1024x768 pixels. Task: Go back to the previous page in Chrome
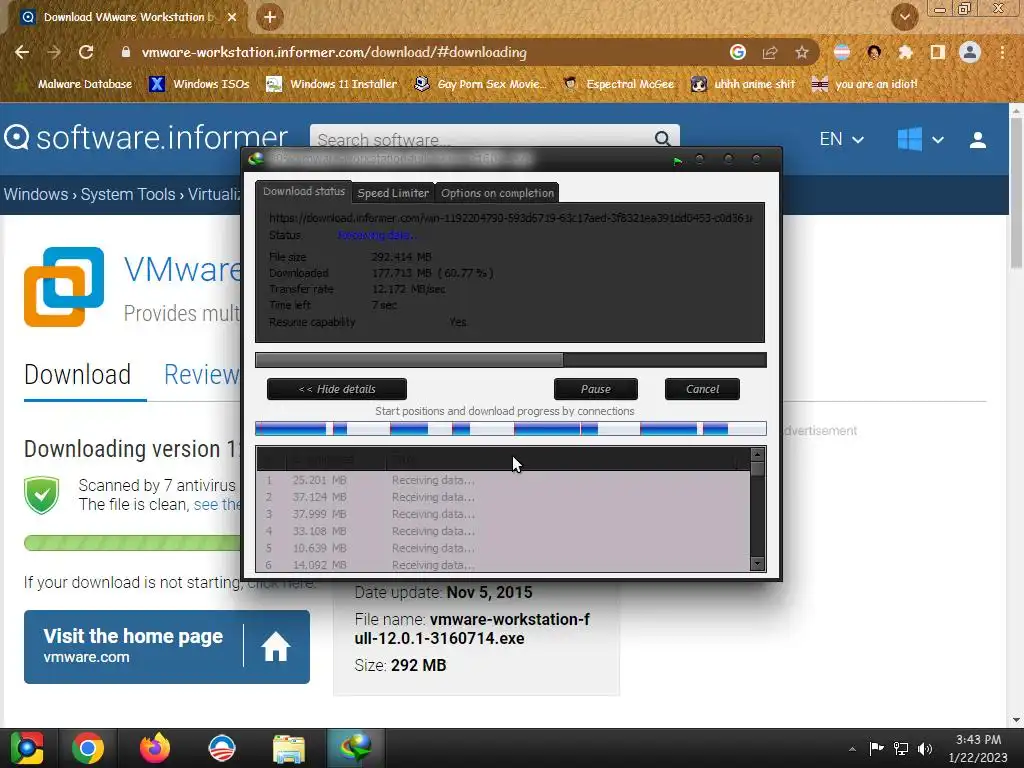[x=22, y=52]
